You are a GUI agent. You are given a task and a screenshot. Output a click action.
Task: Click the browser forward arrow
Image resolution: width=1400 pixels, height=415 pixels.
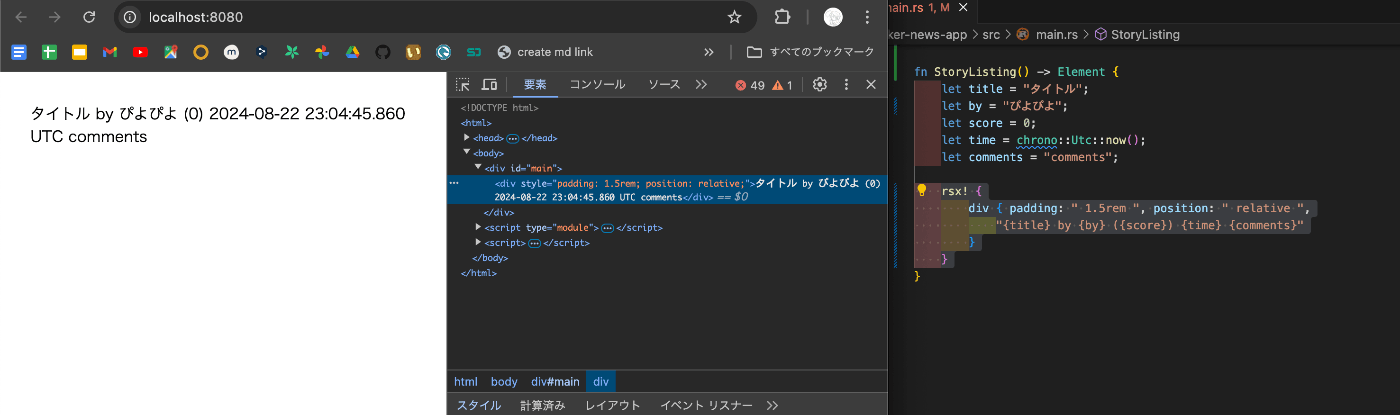coord(55,17)
